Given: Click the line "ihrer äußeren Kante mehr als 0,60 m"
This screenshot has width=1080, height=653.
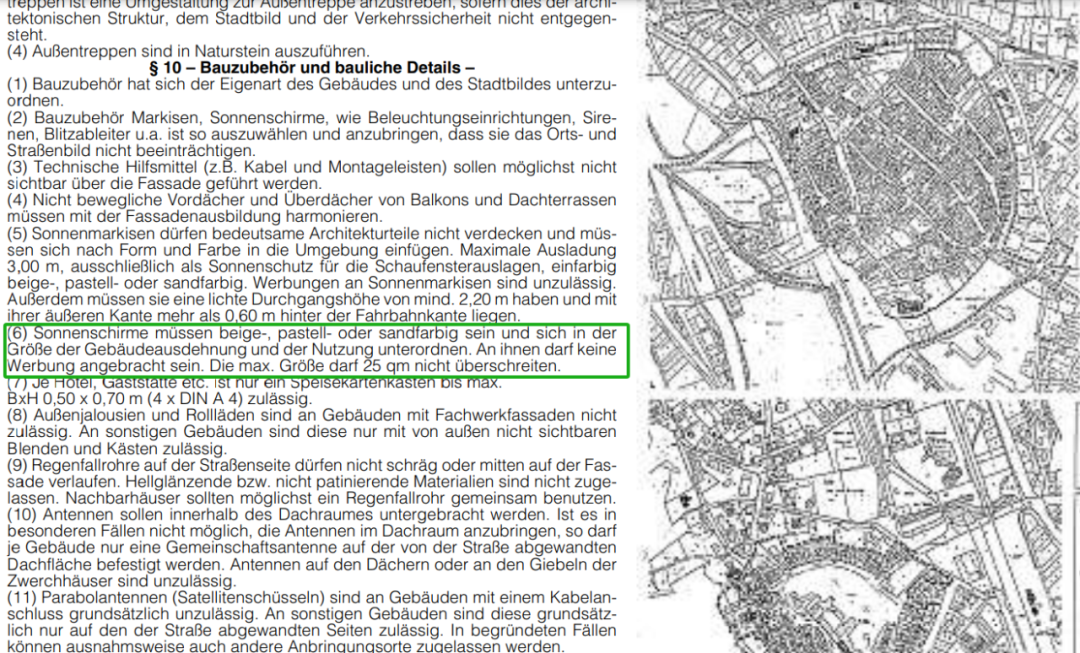Looking at the screenshot, I should pyautogui.click(x=263, y=315).
